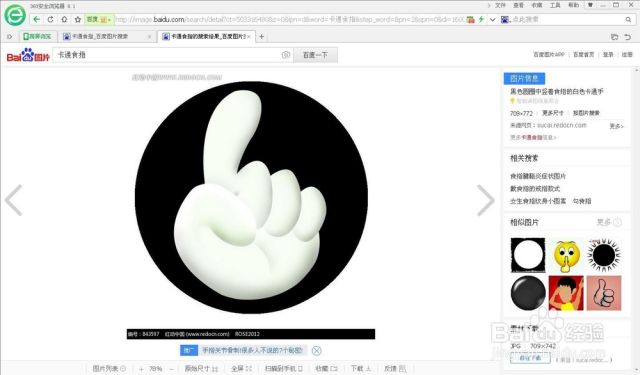The image size is (640, 375).
Task: Click the 360 browser logo
Action: 15,15
